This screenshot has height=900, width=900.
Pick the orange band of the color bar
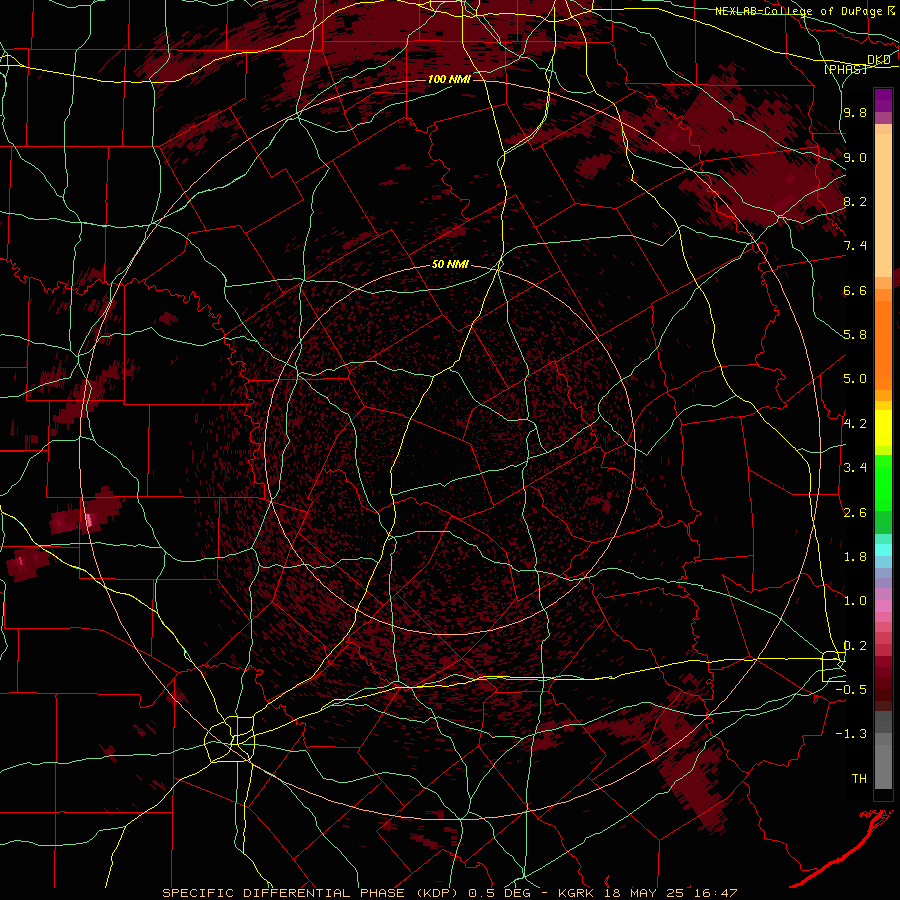pyautogui.click(x=883, y=344)
